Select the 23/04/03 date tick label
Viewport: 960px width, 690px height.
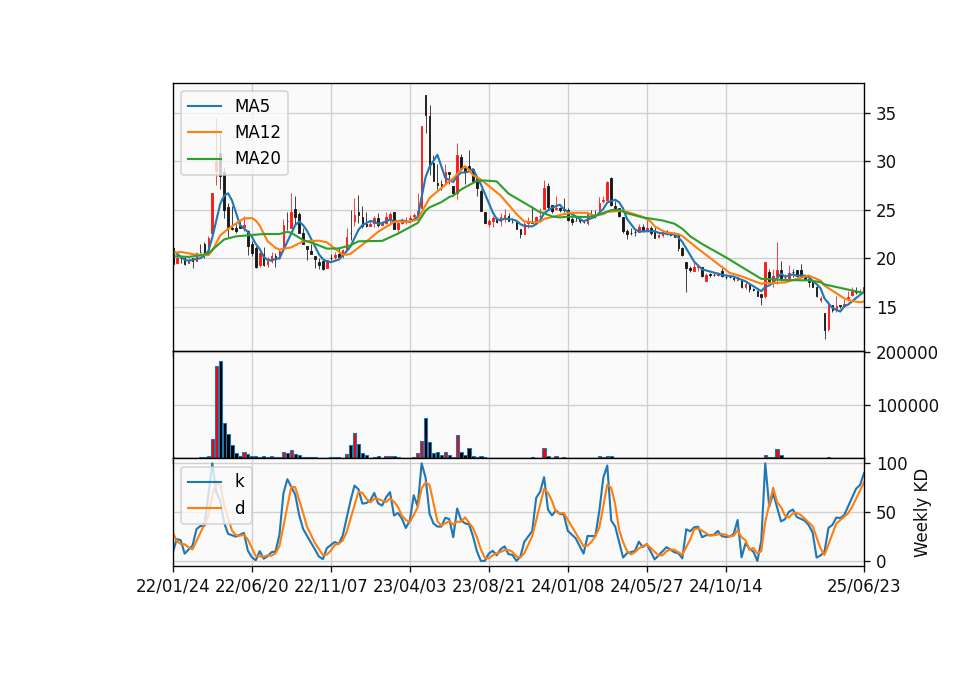410,586
